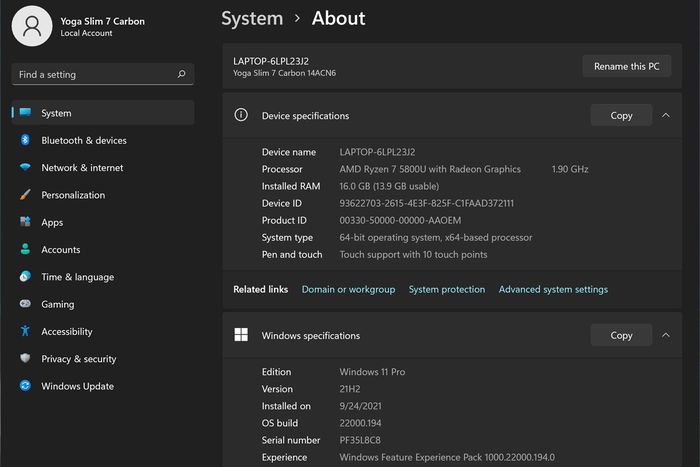Open Domain or workgroup link
The width and height of the screenshot is (700, 467).
348,289
